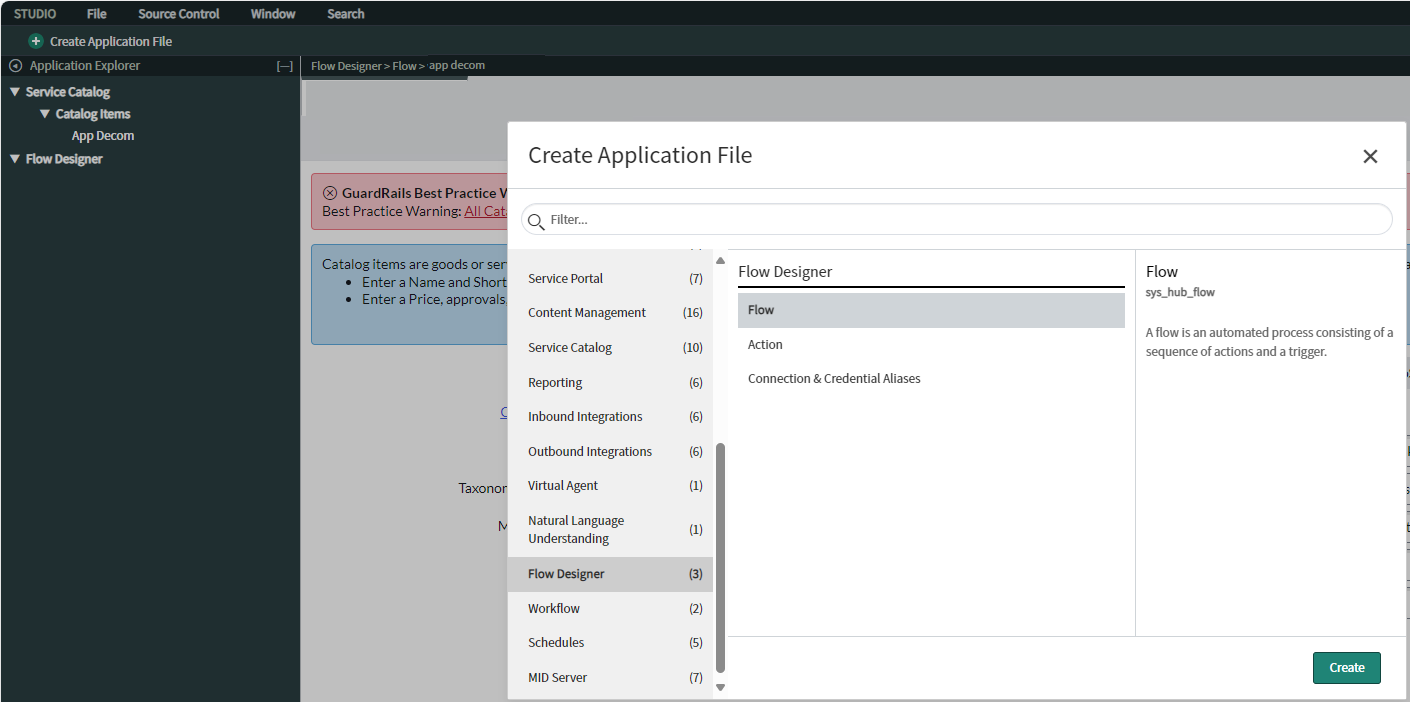The height and width of the screenshot is (702, 1410).
Task: Select the Inbound Integrations category
Action: click(x=610, y=417)
